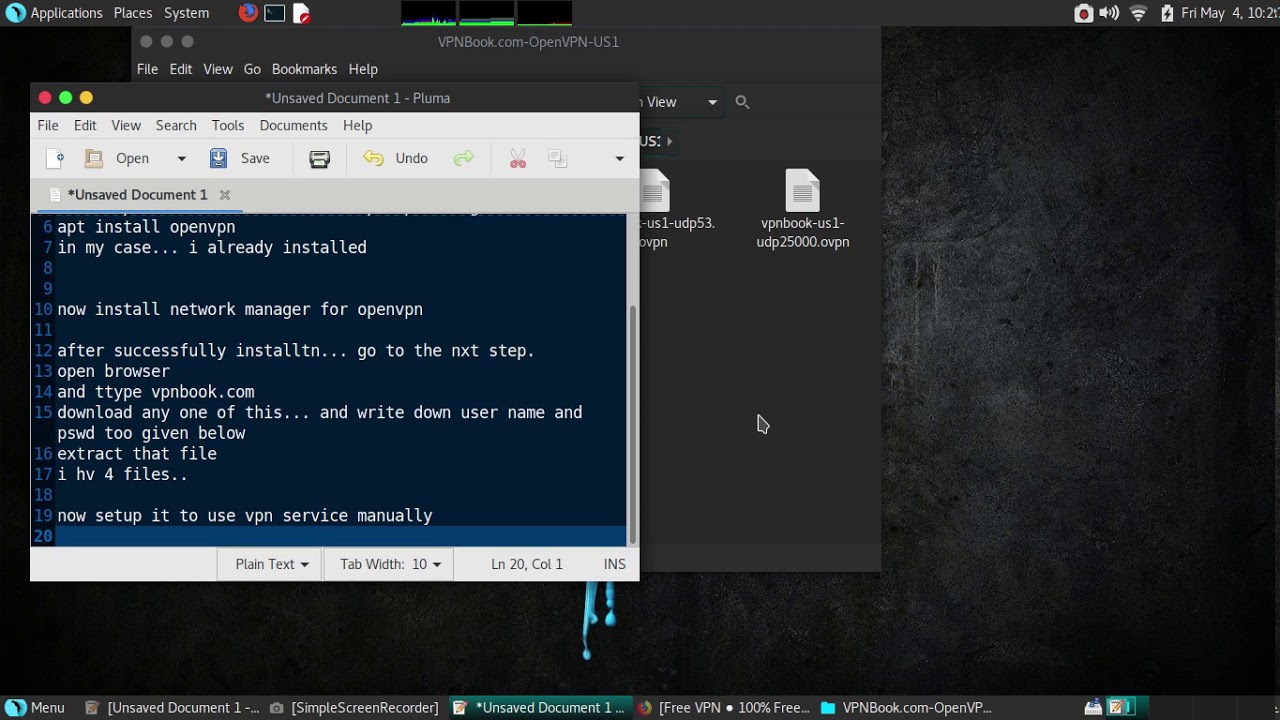The image size is (1280, 720).
Task: Click the print icon in Pluma toolbar
Action: [320, 158]
